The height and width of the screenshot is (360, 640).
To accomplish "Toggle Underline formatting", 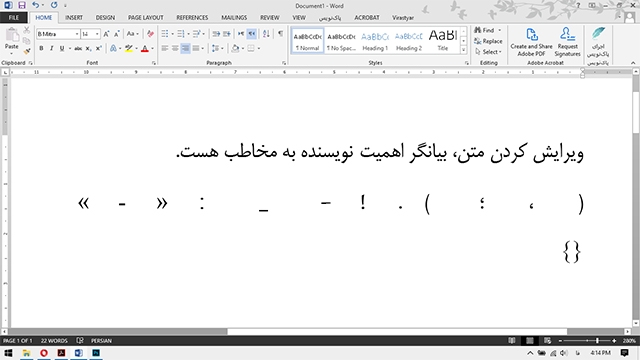I will click(62, 49).
